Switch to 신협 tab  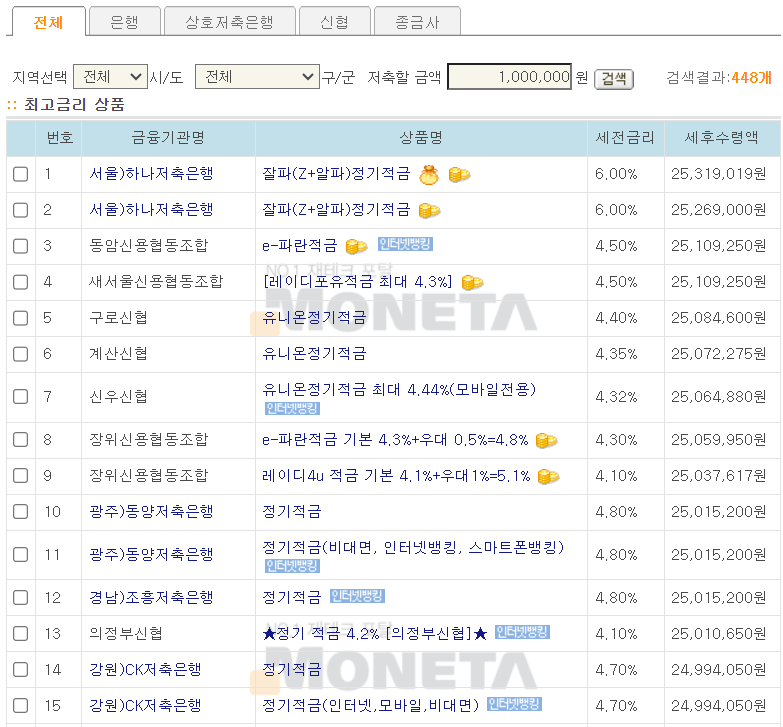click(335, 22)
